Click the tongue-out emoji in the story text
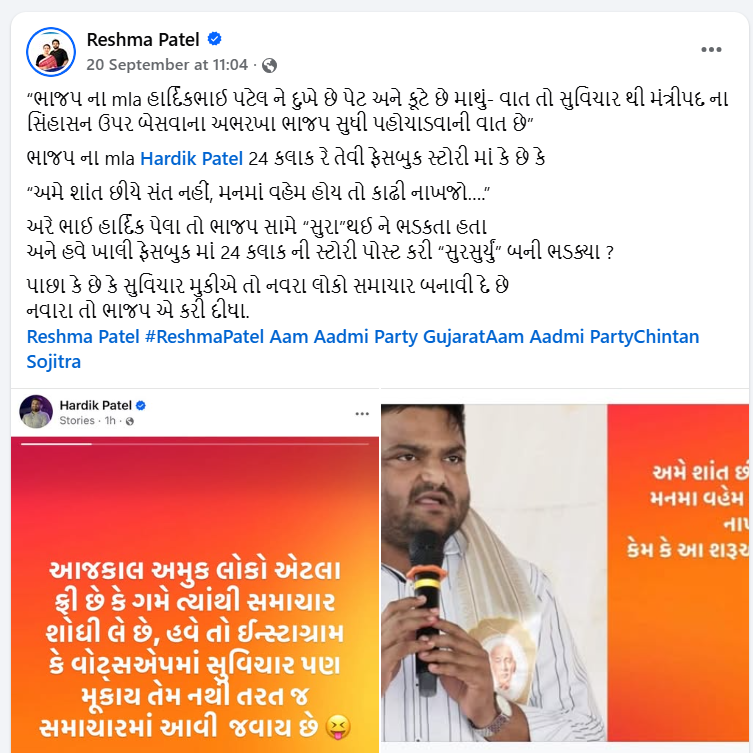 click(x=338, y=728)
